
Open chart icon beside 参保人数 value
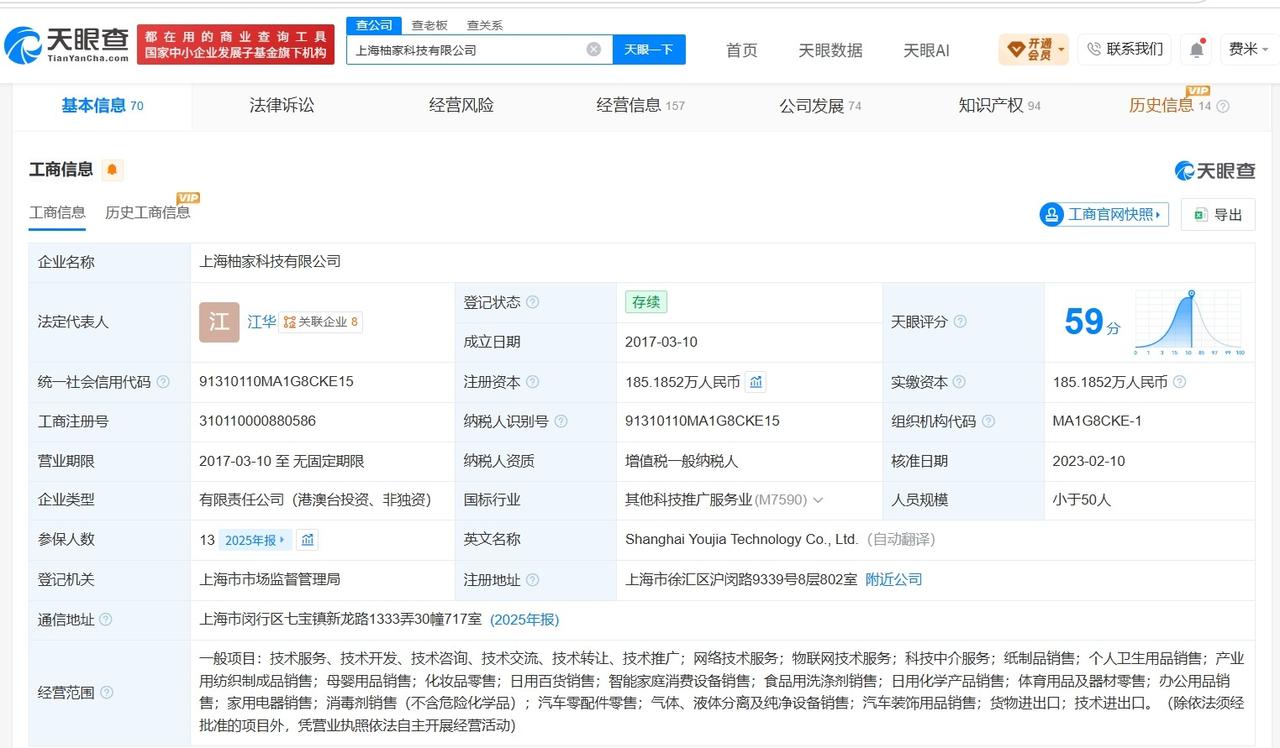308,540
